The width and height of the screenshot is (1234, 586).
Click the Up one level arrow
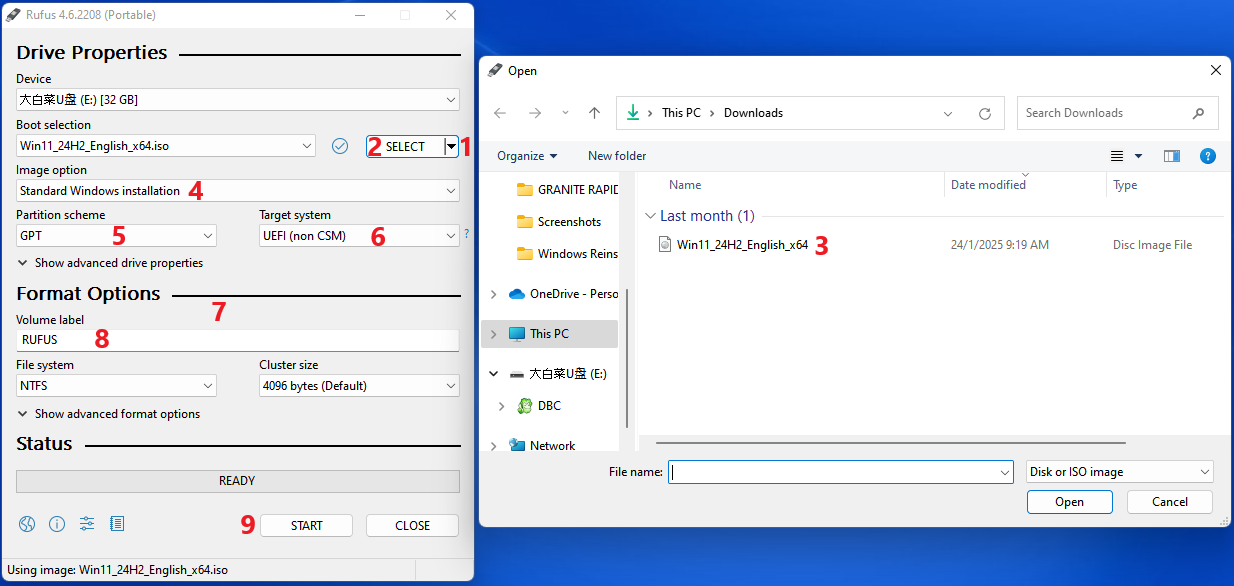pyautogui.click(x=594, y=113)
